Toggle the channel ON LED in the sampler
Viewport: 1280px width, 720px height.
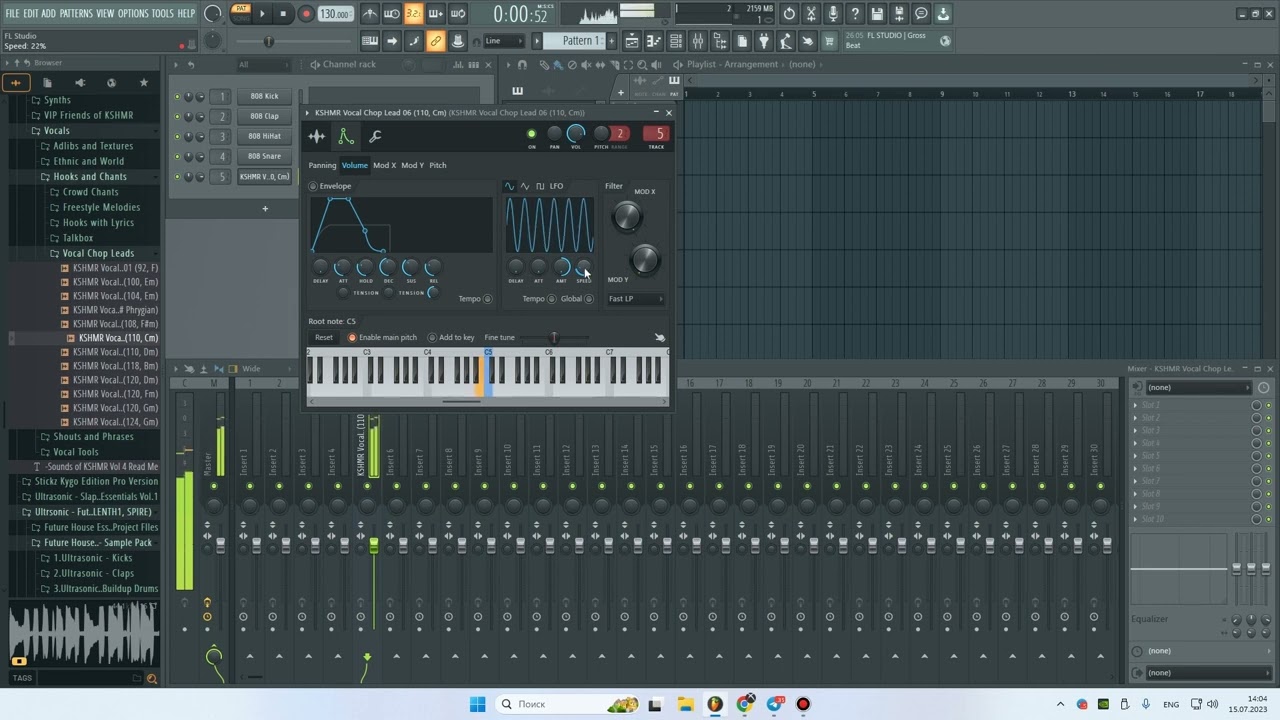coord(531,134)
